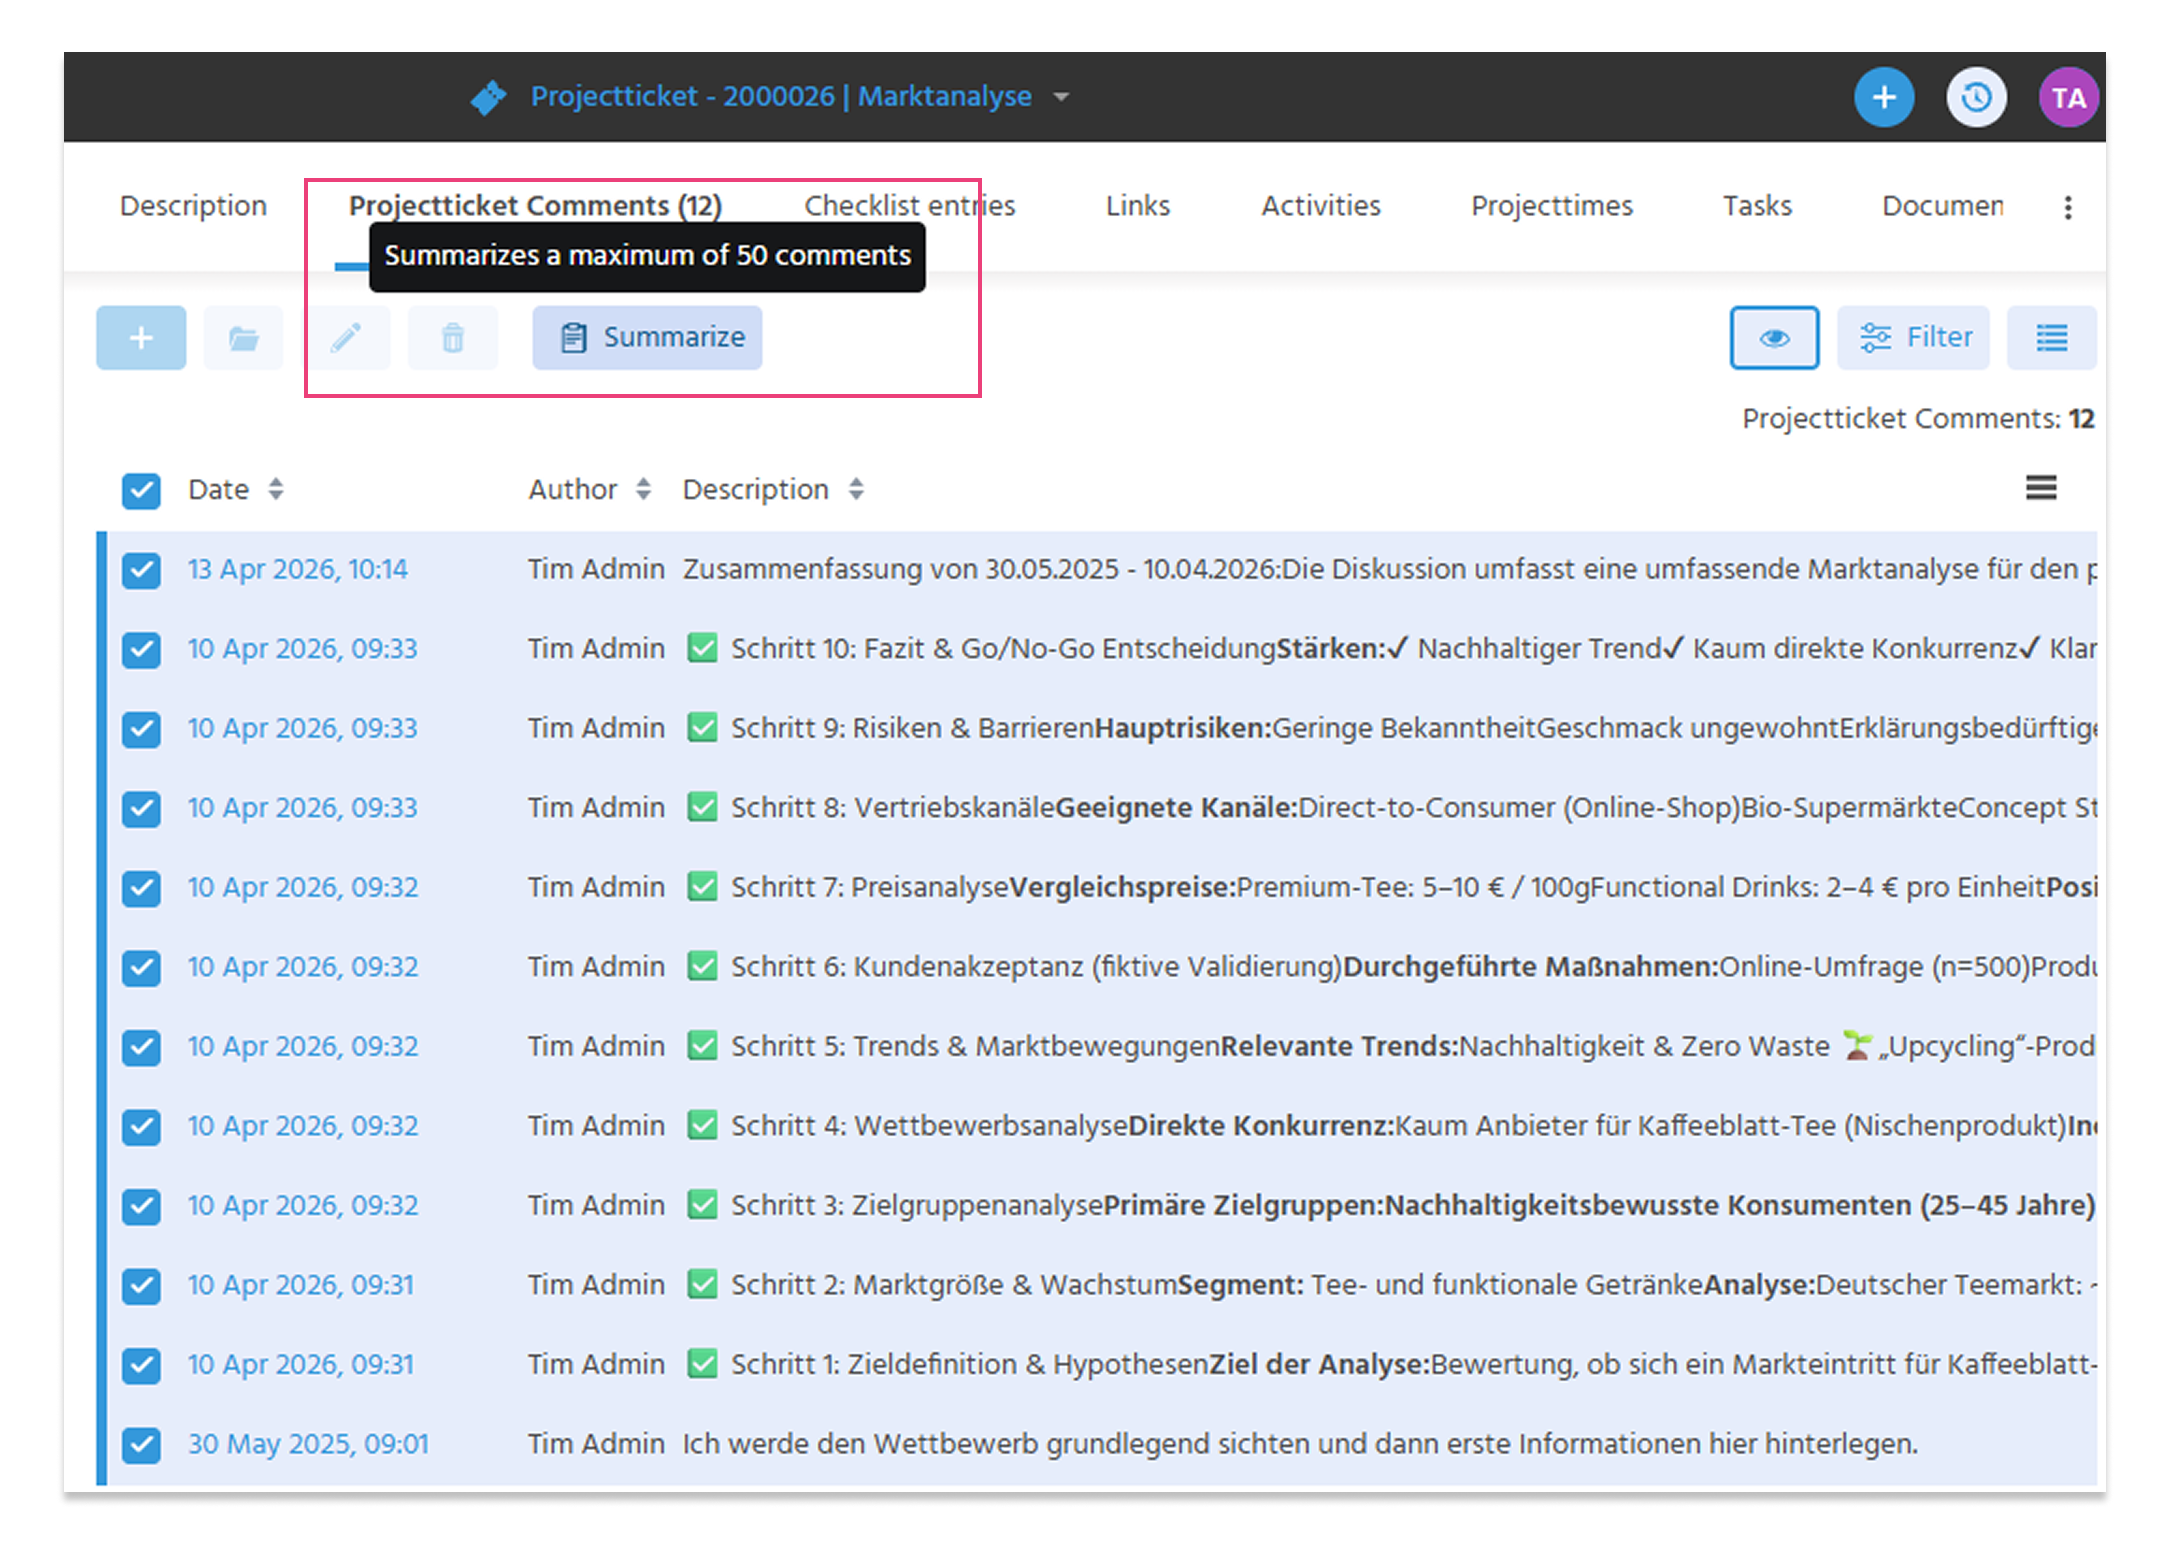Image resolution: width=2170 pixels, height=1542 pixels.
Task: Click the Summarize button
Action: (x=647, y=338)
